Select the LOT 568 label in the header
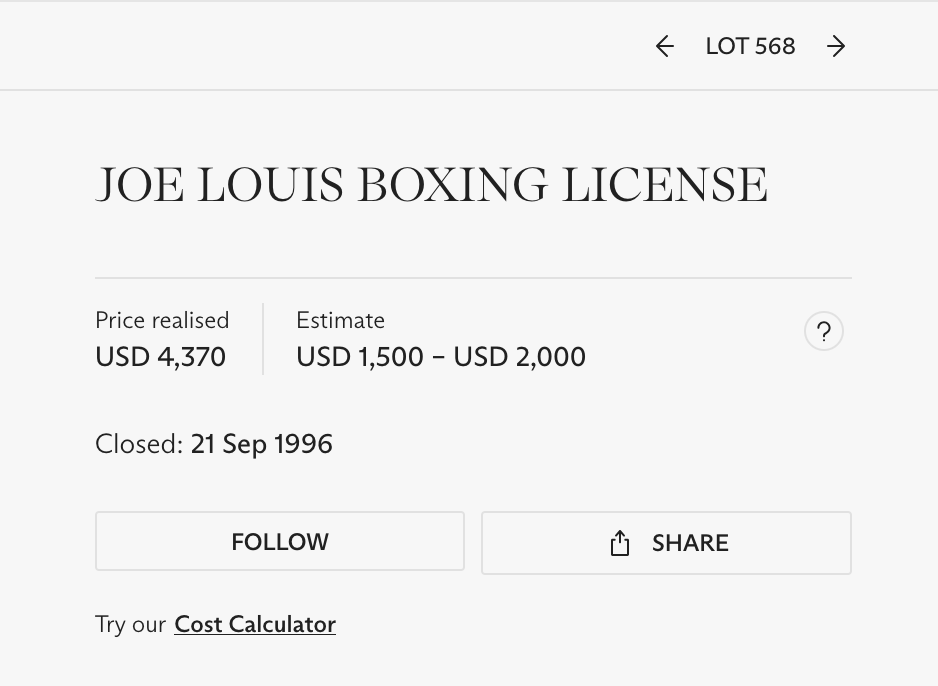Image resolution: width=938 pixels, height=686 pixels. click(x=750, y=46)
